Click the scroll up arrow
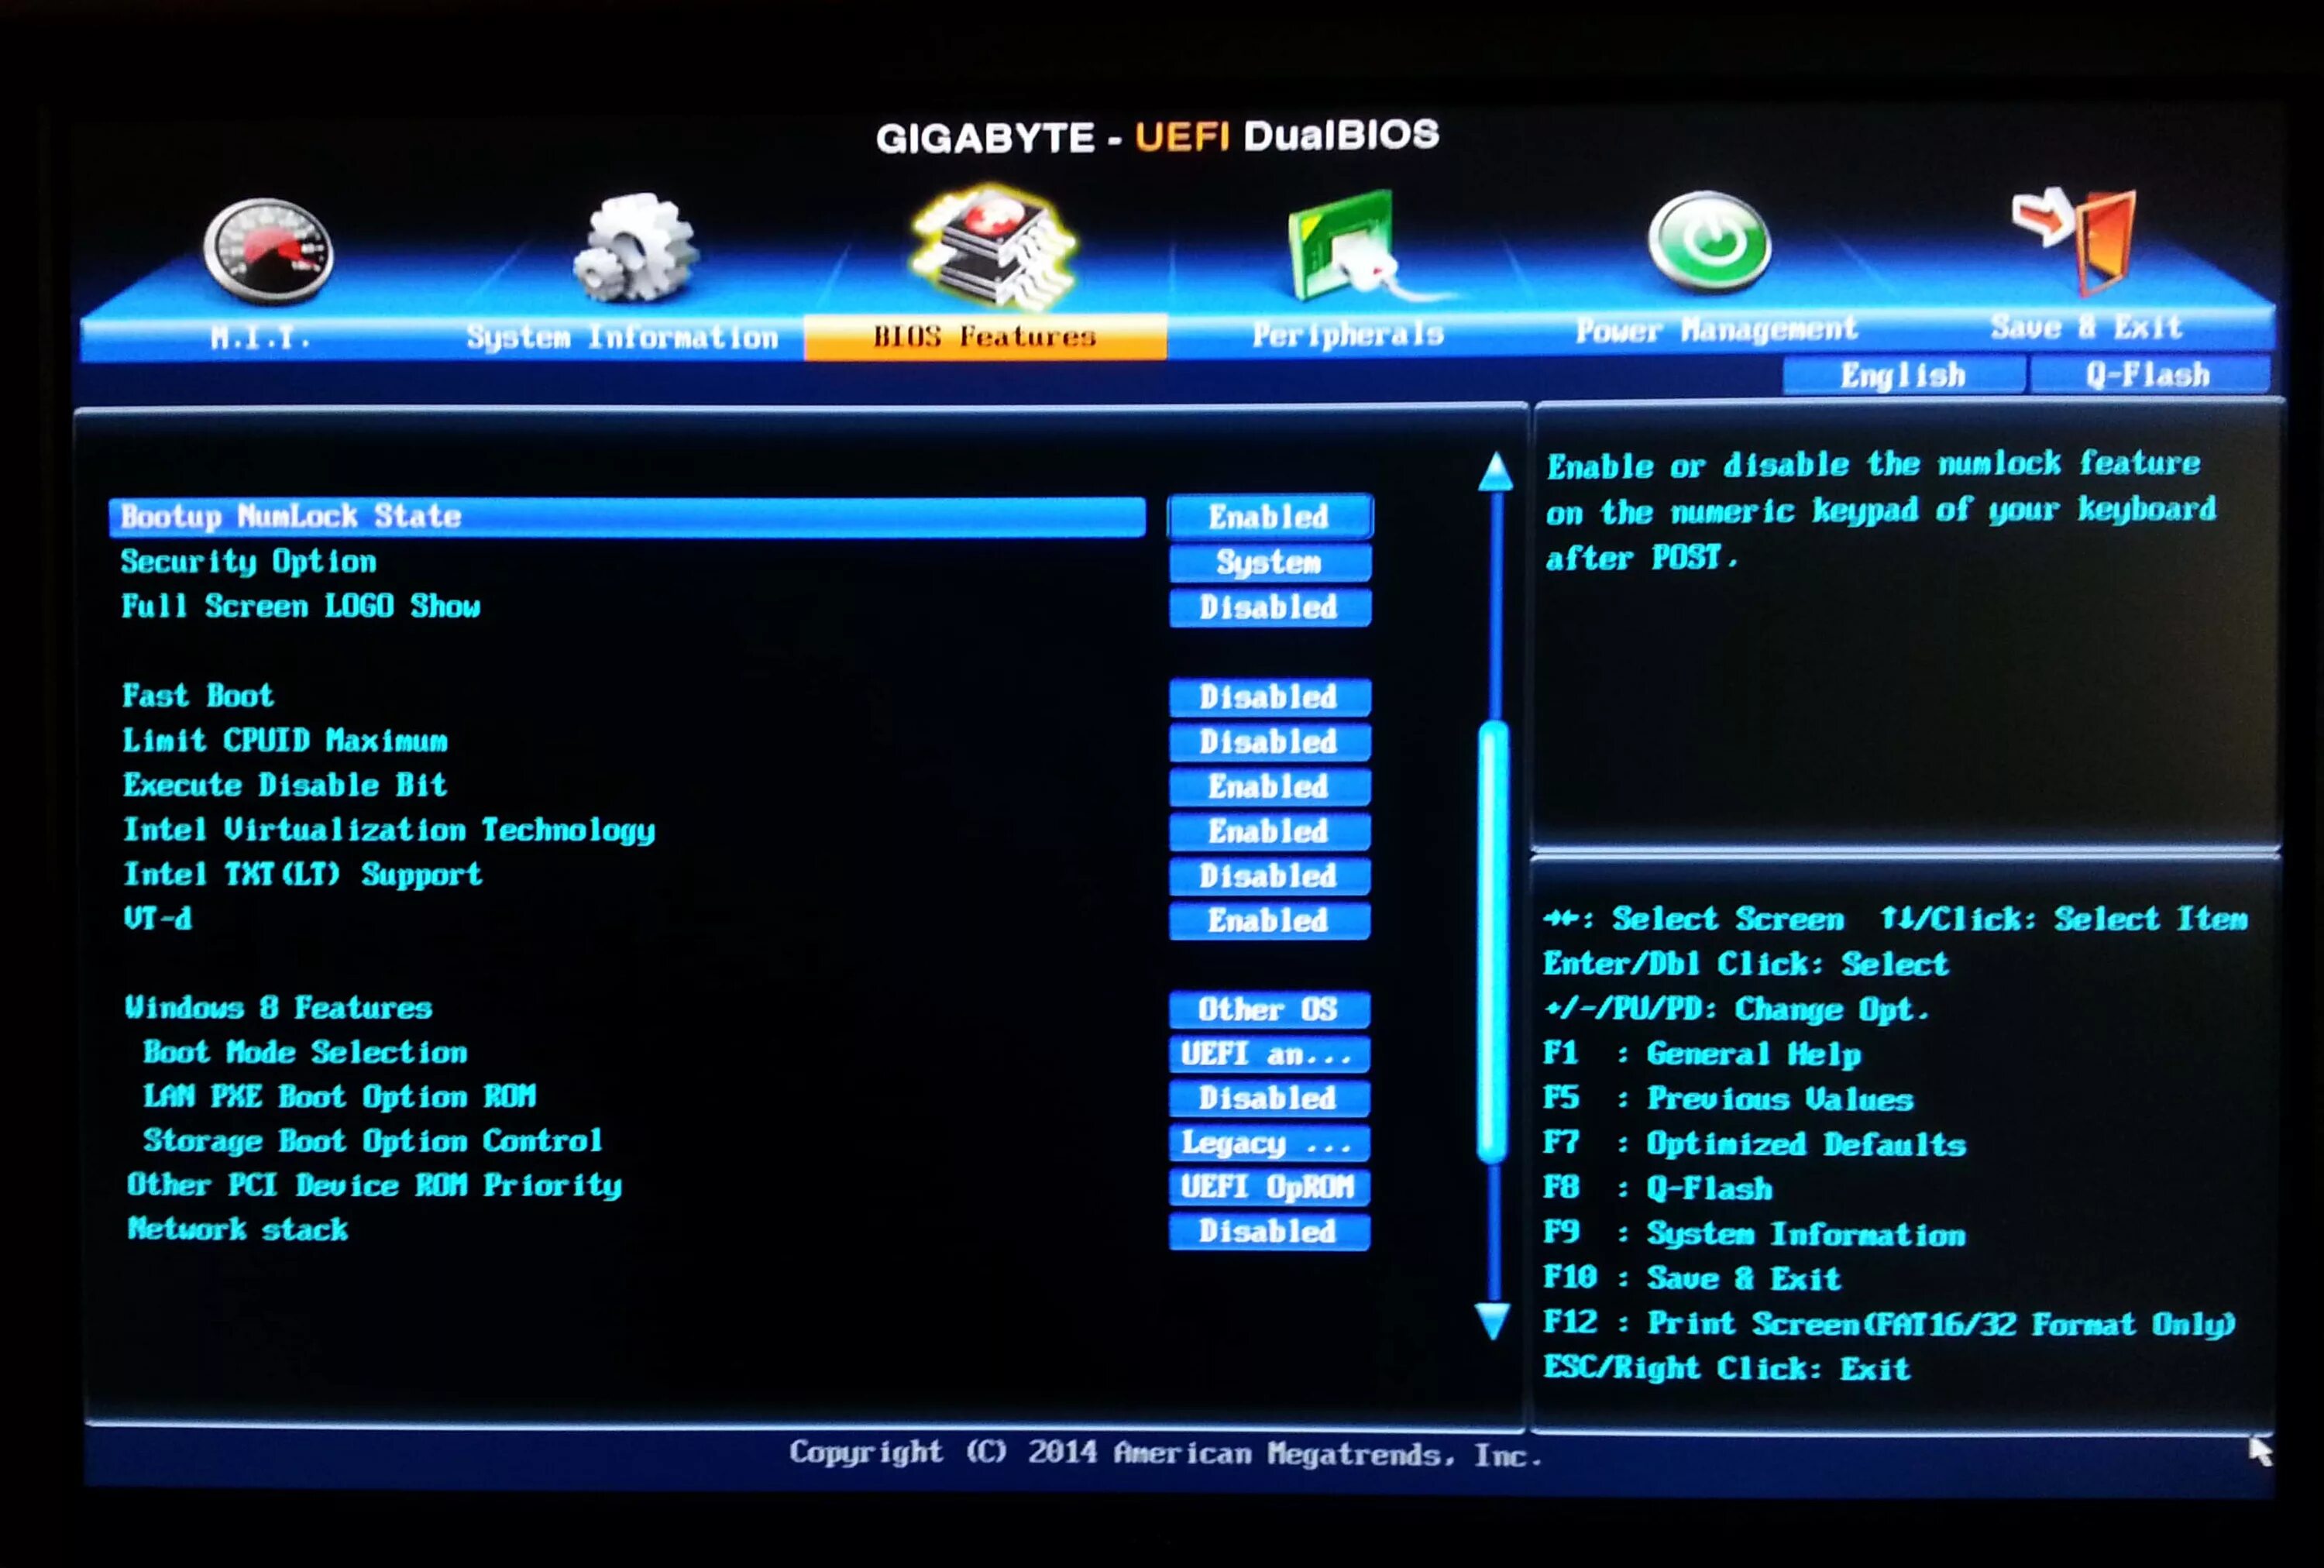Viewport: 2324px width, 1568px height. tap(1495, 470)
